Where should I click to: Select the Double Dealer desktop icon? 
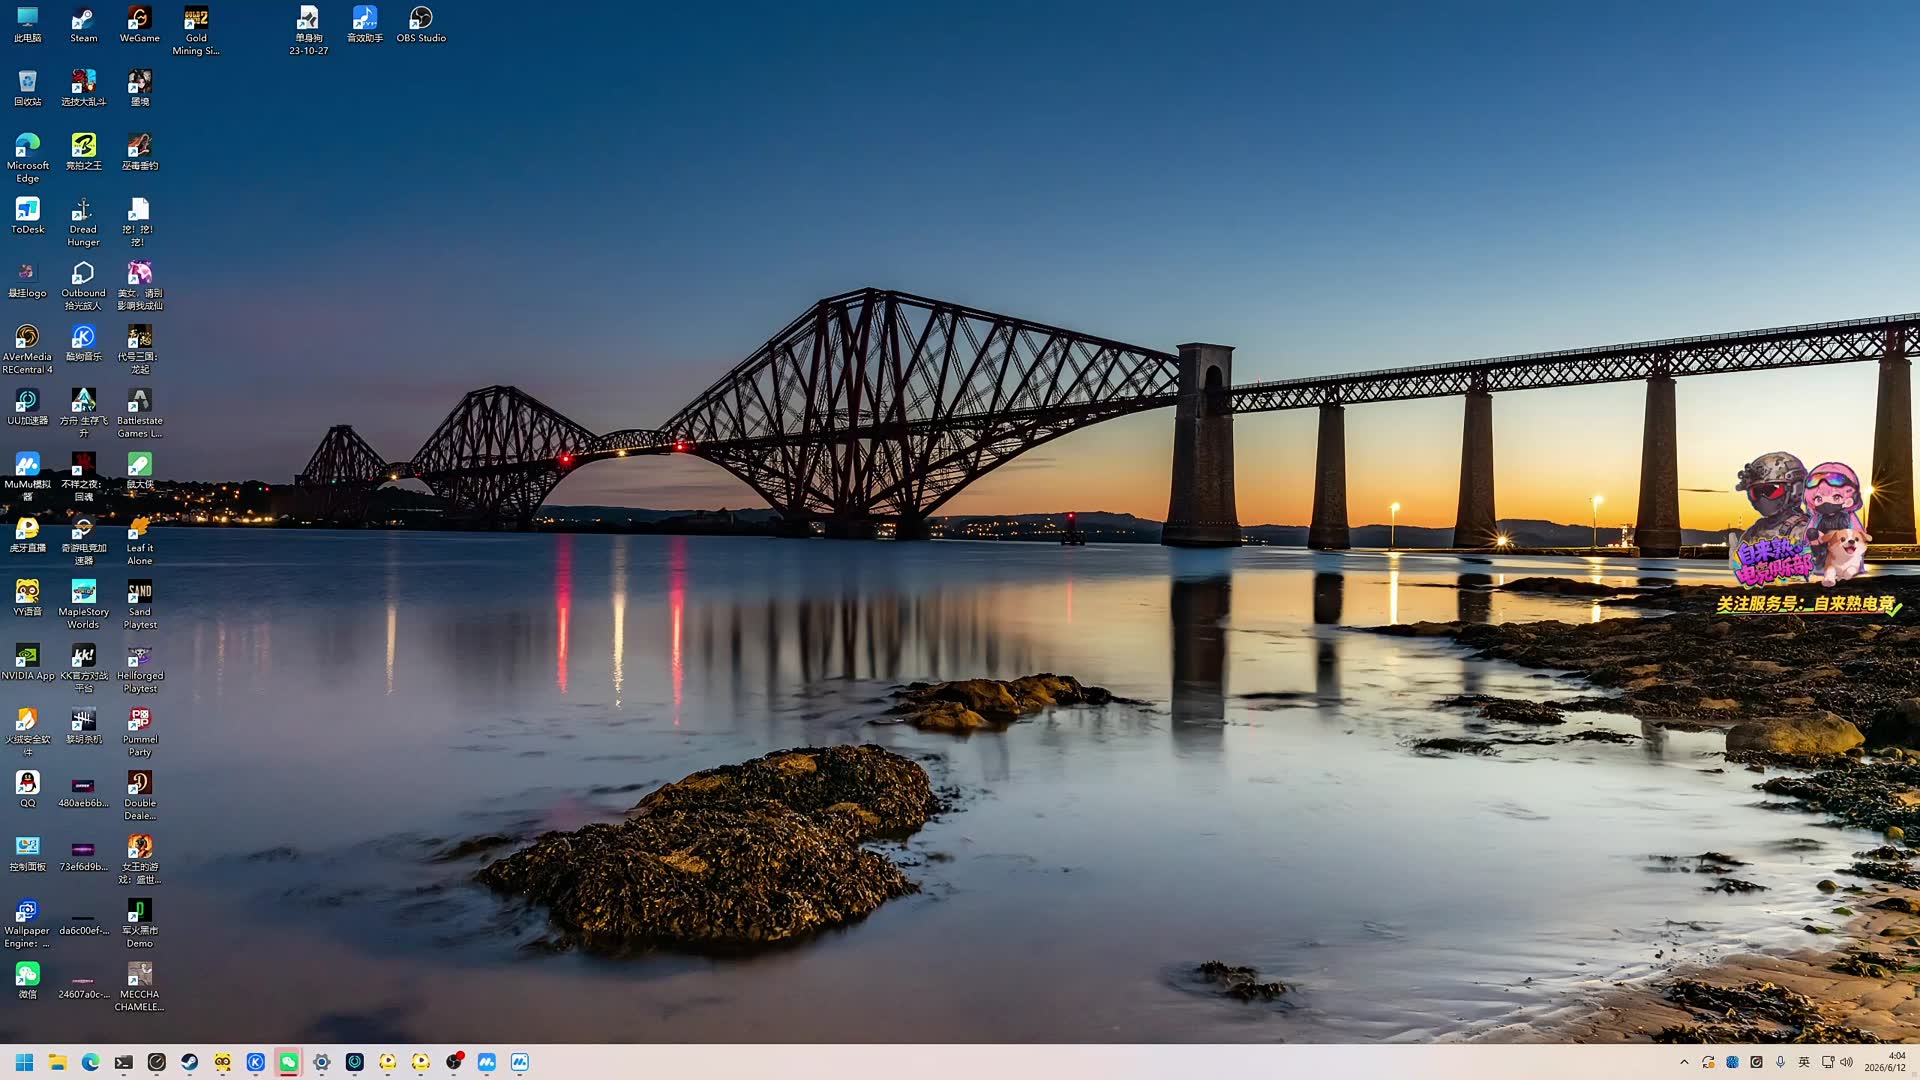(139, 795)
